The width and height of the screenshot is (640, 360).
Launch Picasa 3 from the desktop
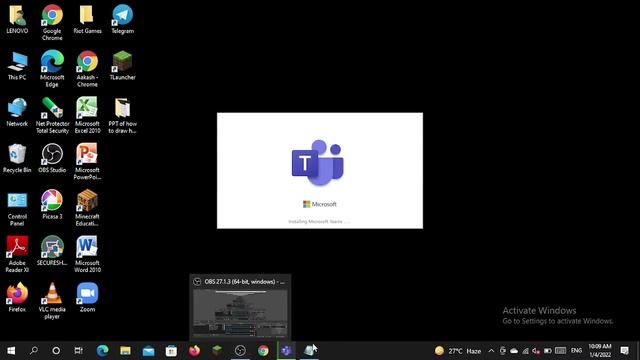(x=52, y=205)
